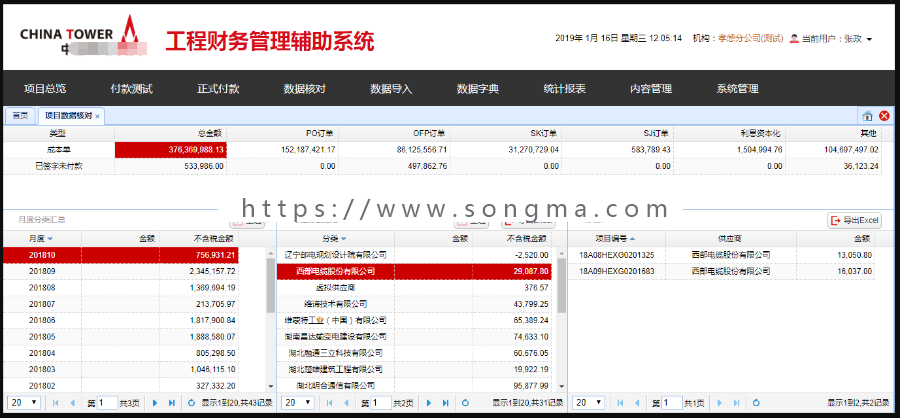Viewport: 900px width, 418px height.
Task: Click the 分类 list vertical scrollbar thumb
Action: pyautogui.click(x=562, y=285)
